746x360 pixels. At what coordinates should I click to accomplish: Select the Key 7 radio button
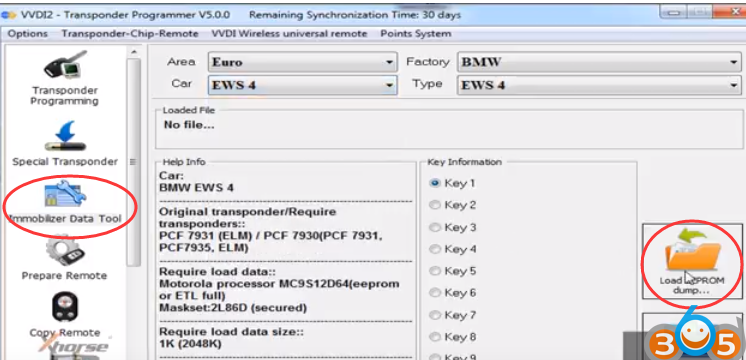[x=434, y=315]
